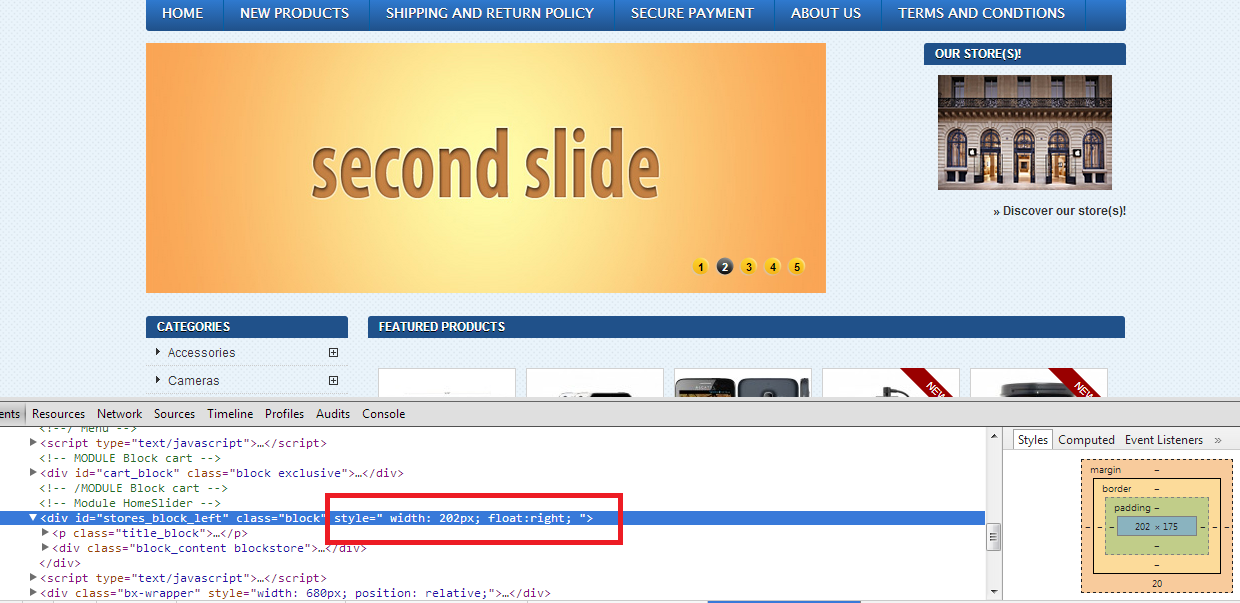Click the DOM panel vertical scrollbar thumb
This screenshot has width=1240, height=603.
click(994, 538)
